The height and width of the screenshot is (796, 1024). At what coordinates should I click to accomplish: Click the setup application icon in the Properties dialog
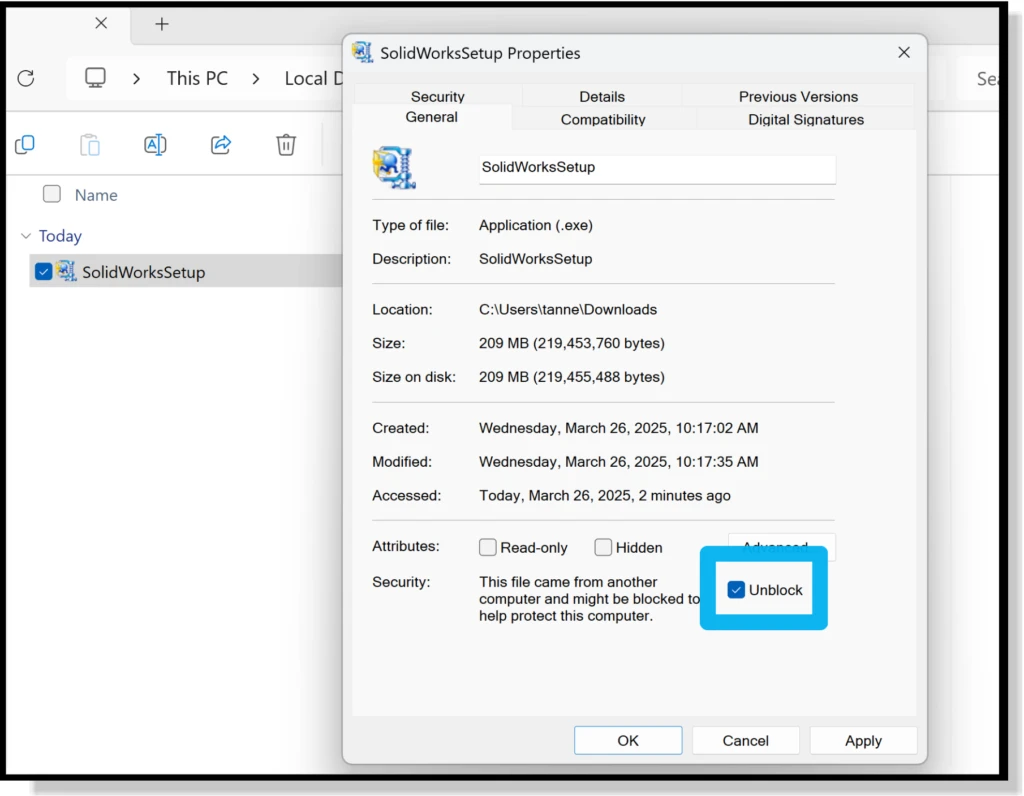point(394,167)
